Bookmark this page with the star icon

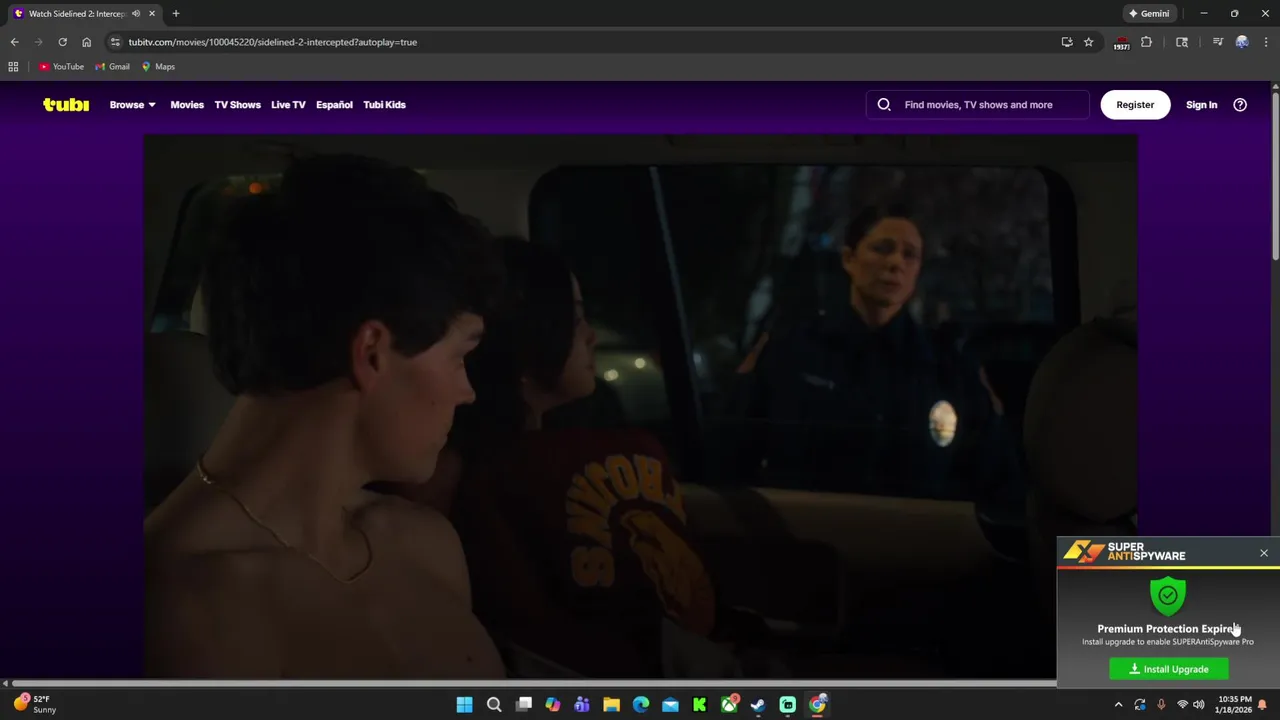click(x=1089, y=42)
